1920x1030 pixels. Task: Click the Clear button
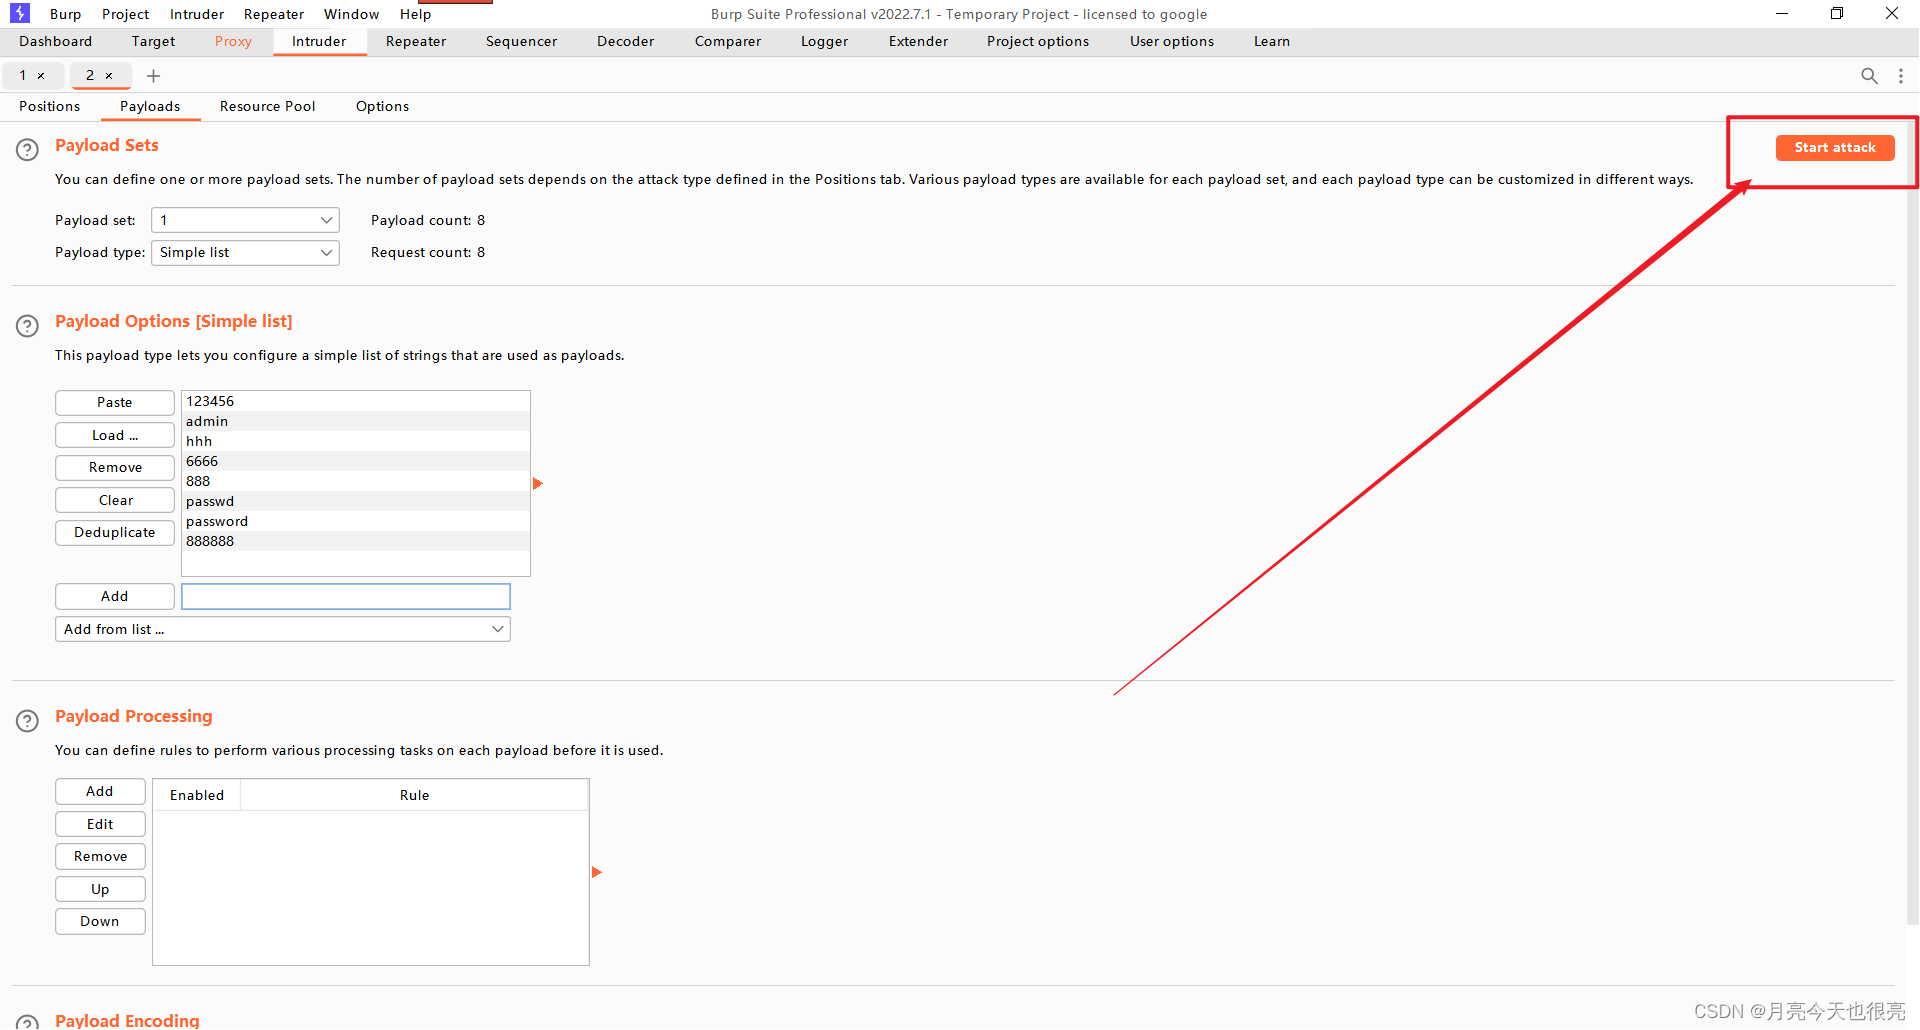[115, 500]
